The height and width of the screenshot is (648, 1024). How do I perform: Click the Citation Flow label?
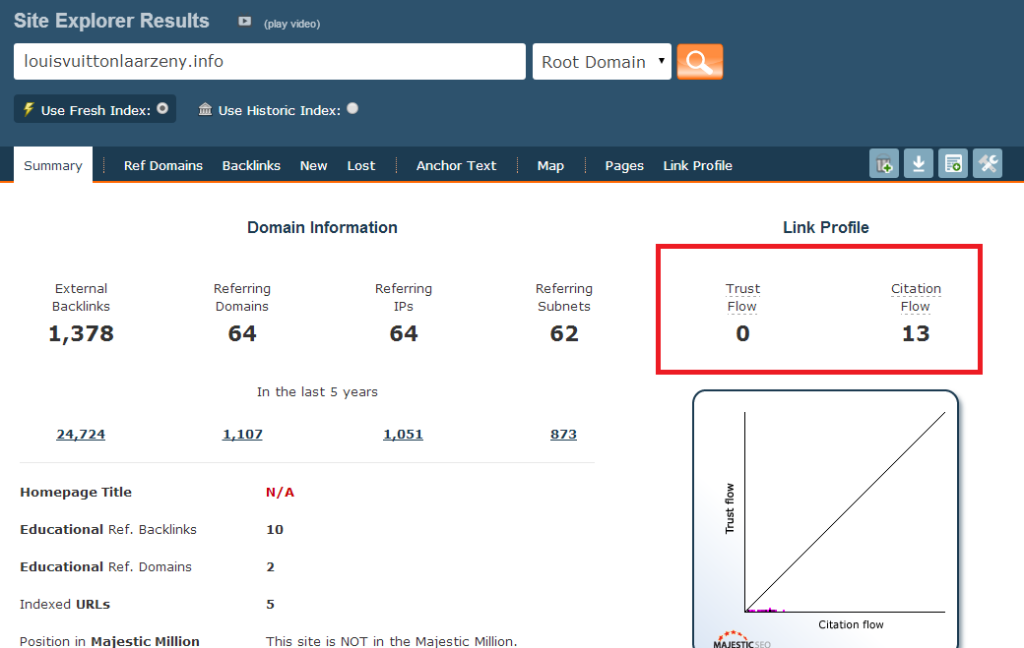(916, 297)
